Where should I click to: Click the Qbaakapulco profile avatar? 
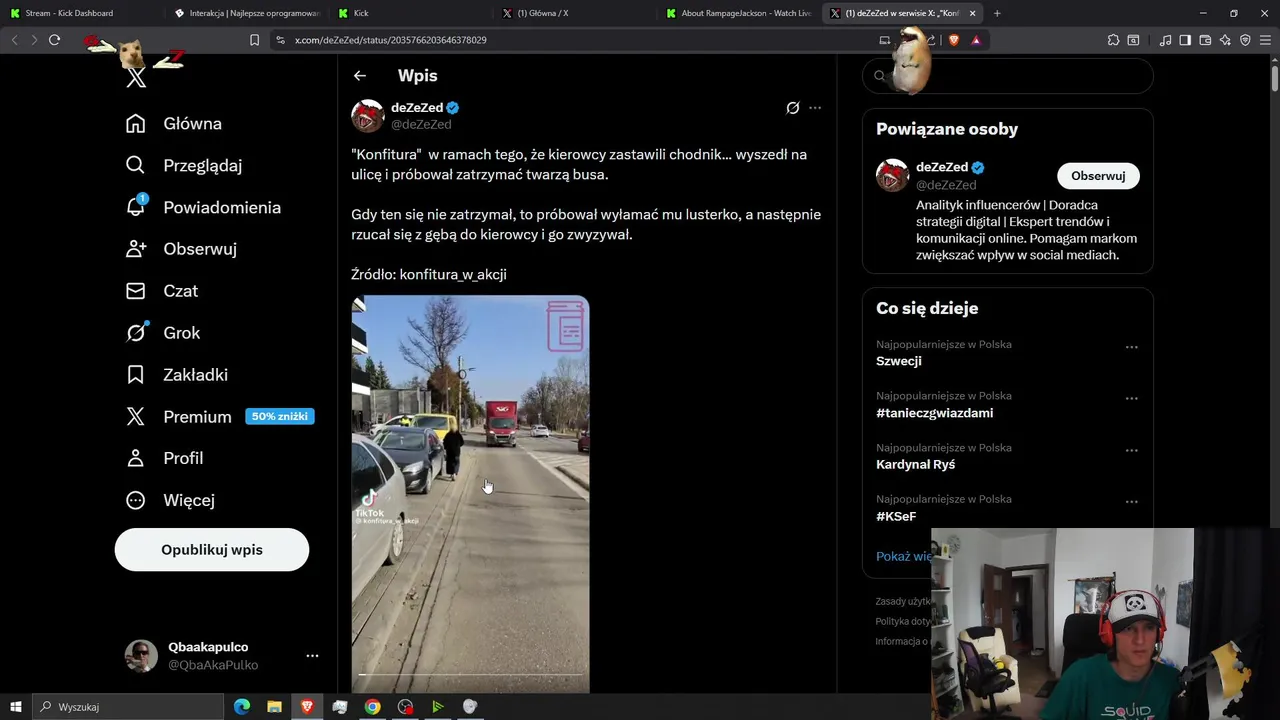[x=141, y=656]
